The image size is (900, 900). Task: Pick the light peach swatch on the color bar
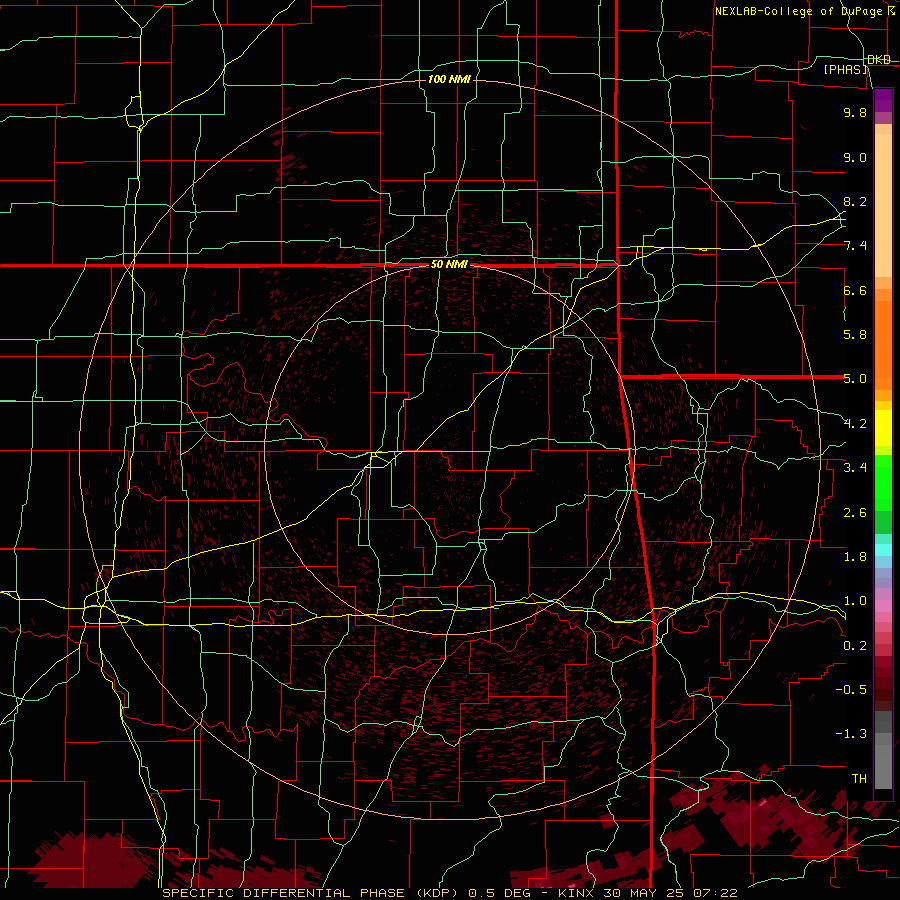[x=883, y=205]
